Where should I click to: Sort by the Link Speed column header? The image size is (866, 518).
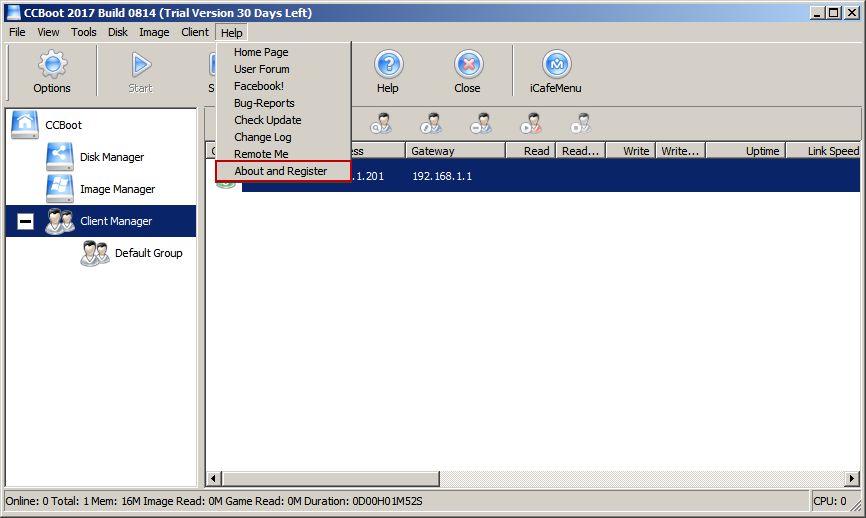823,151
